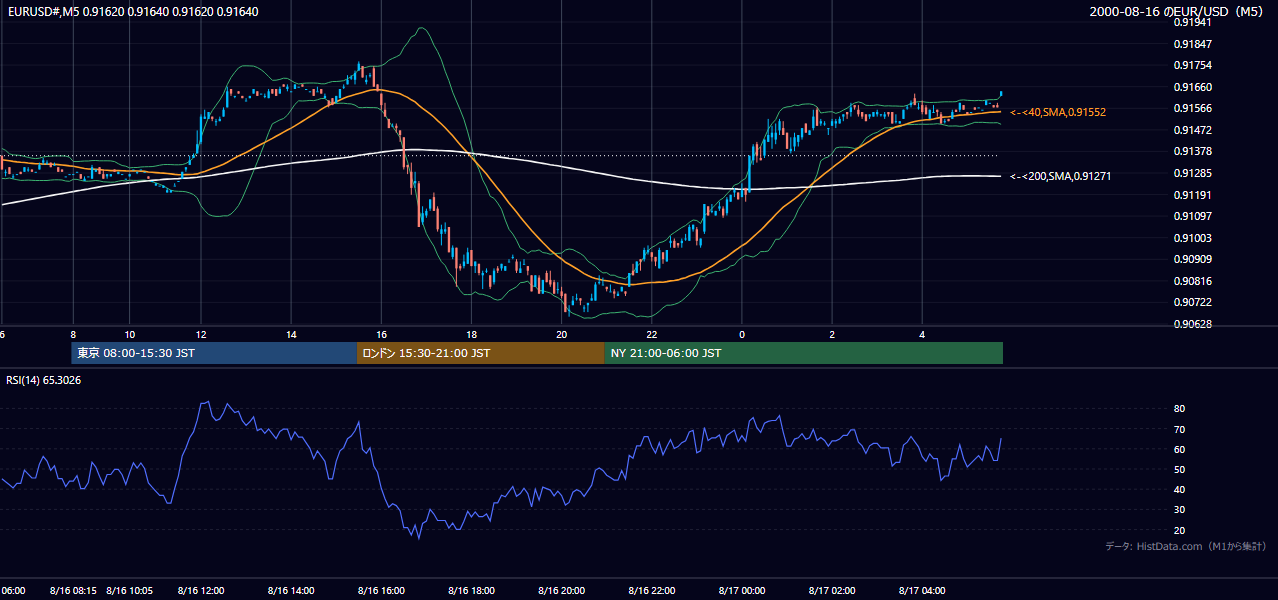Click price axis value 0.91941
Viewport: 1278px width, 600px height.
1192,22
